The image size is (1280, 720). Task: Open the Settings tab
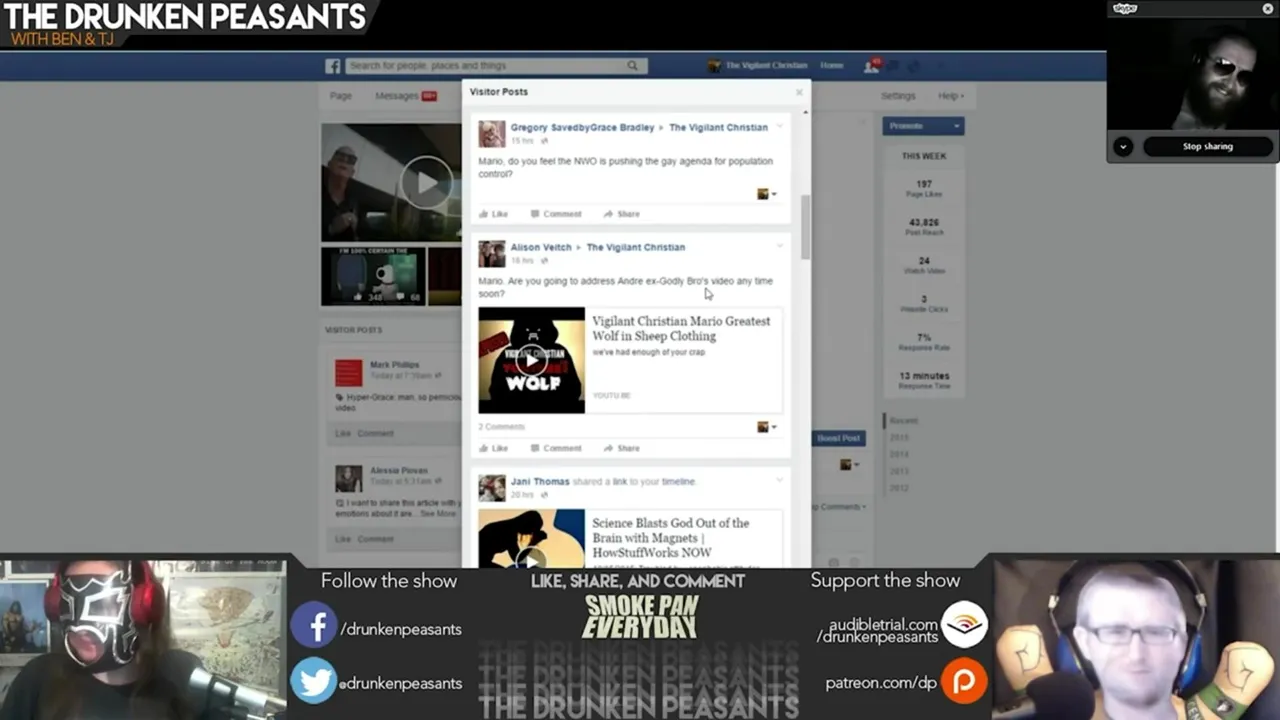tap(898, 96)
